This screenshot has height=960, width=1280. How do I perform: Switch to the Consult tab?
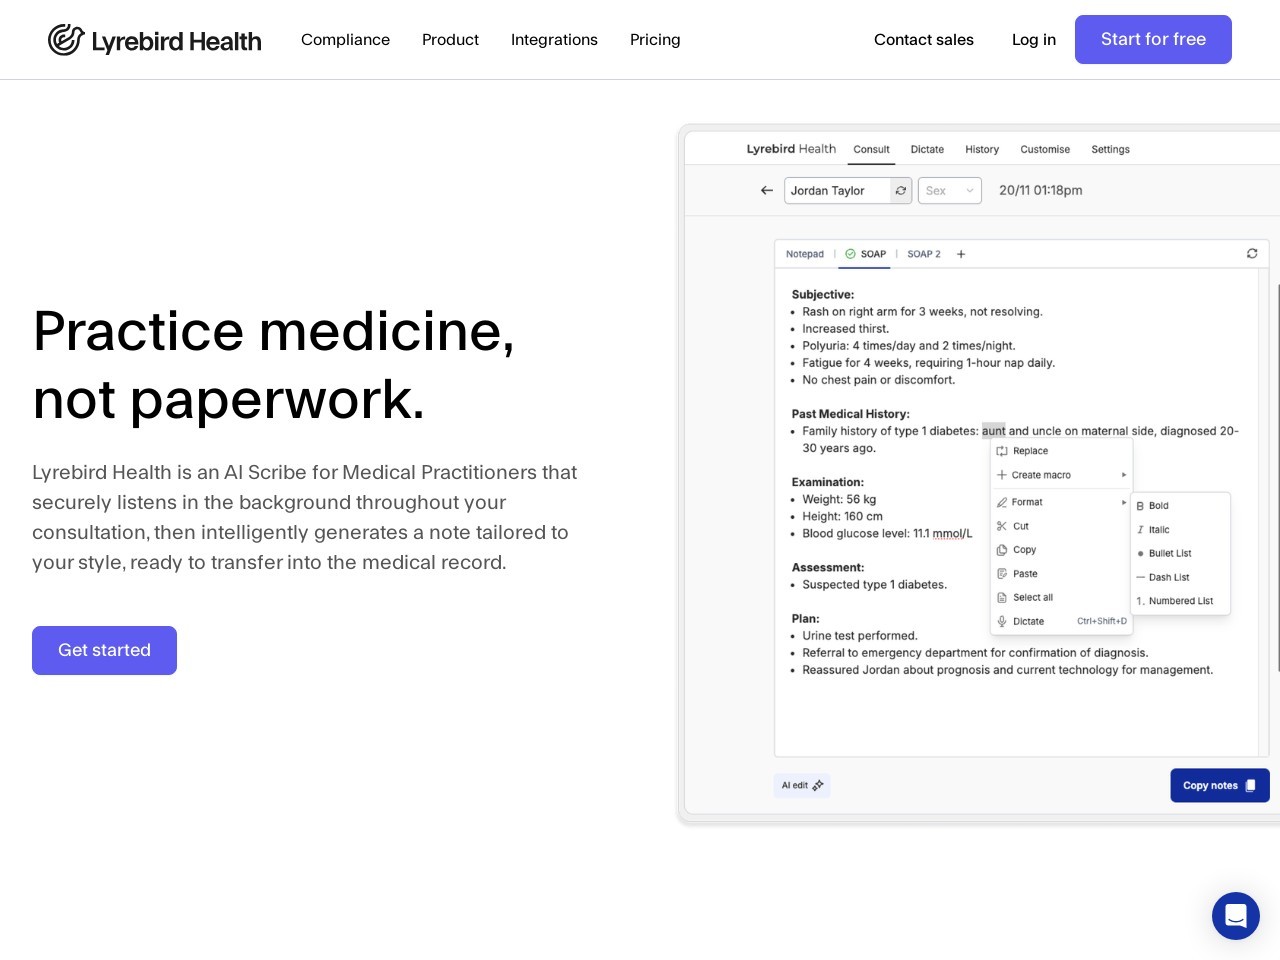click(x=871, y=149)
